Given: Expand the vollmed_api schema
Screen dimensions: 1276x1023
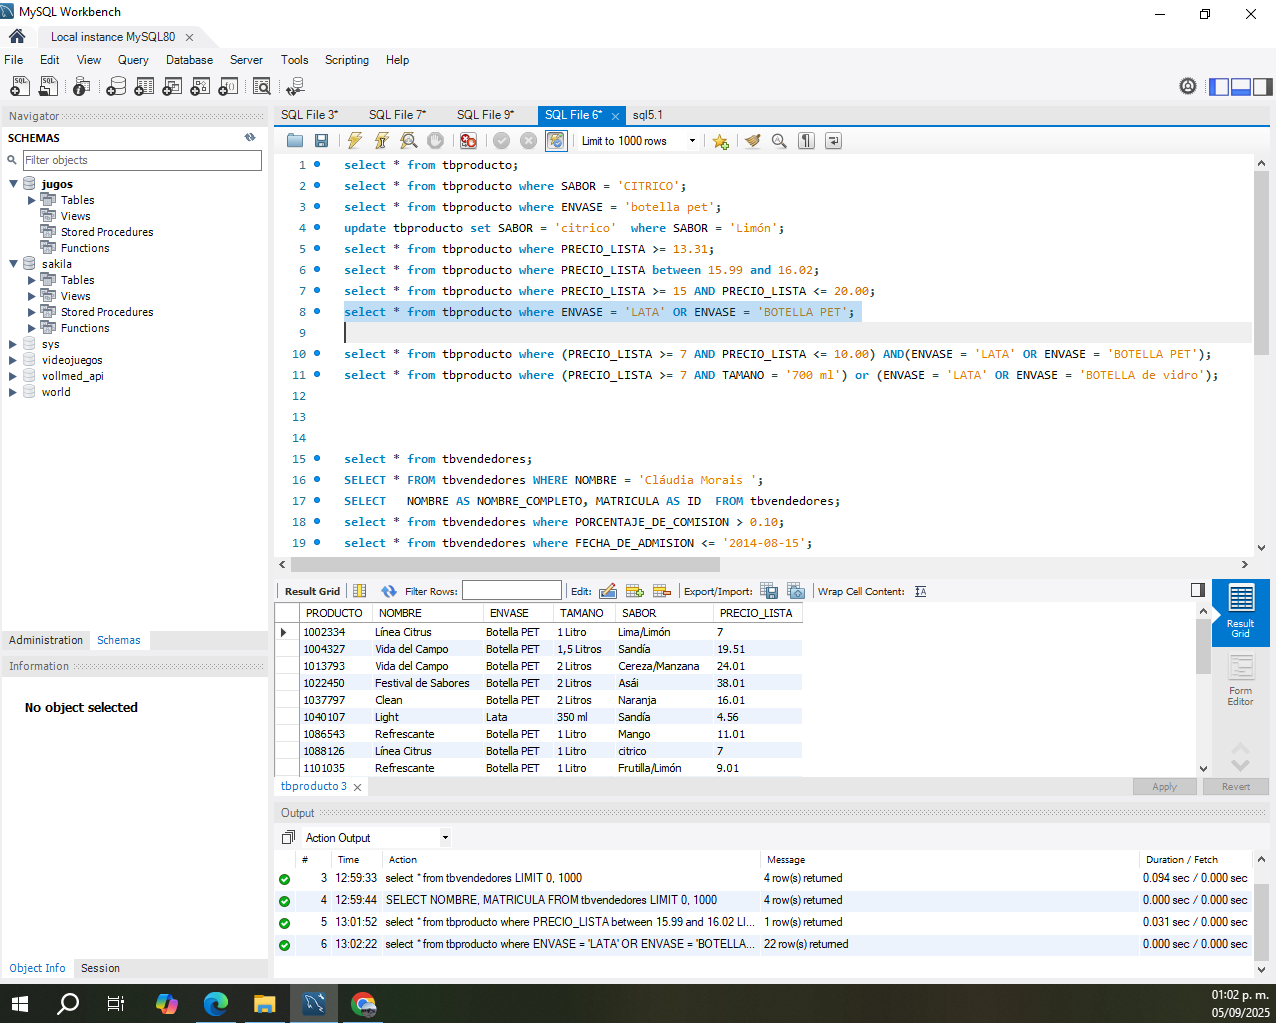Looking at the screenshot, I should click(14, 376).
